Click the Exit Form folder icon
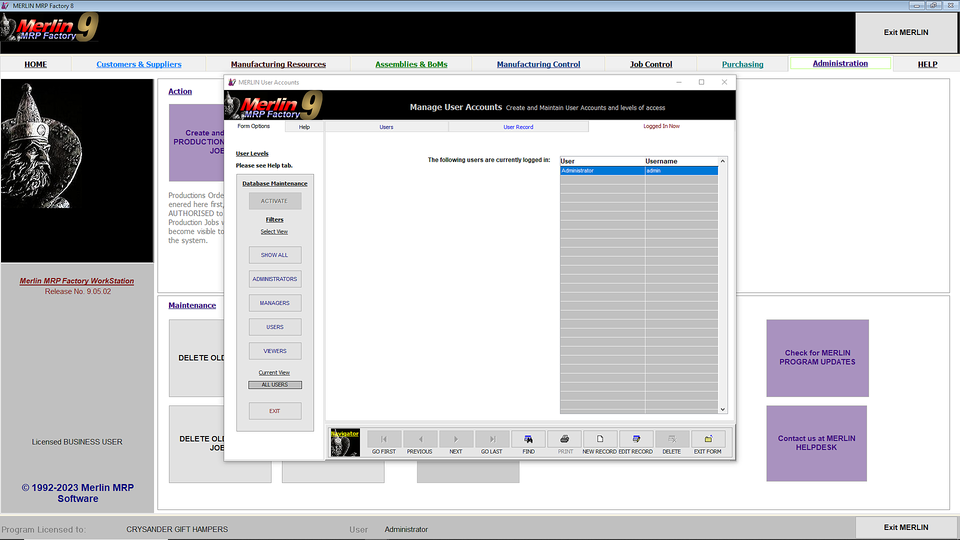Viewport: 960px width, 540px height. pos(708,439)
